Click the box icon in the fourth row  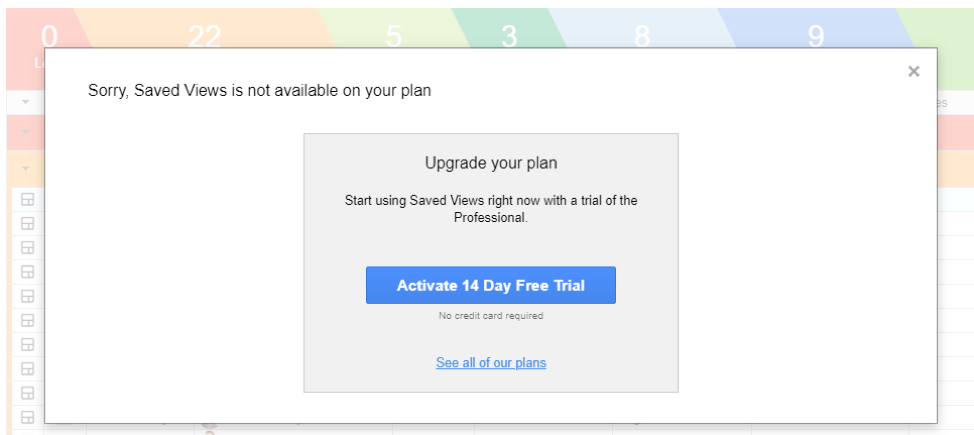[x=27, y=272]
